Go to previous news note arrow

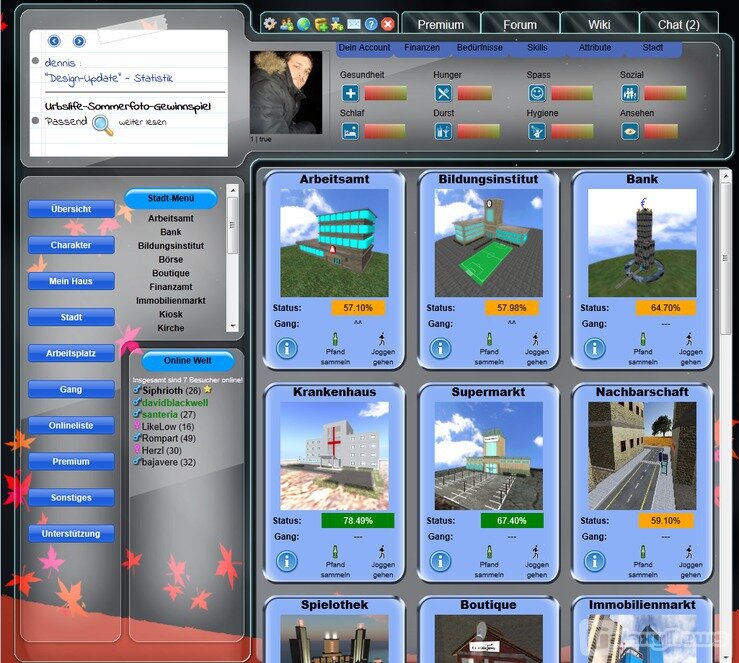point(54,41)
